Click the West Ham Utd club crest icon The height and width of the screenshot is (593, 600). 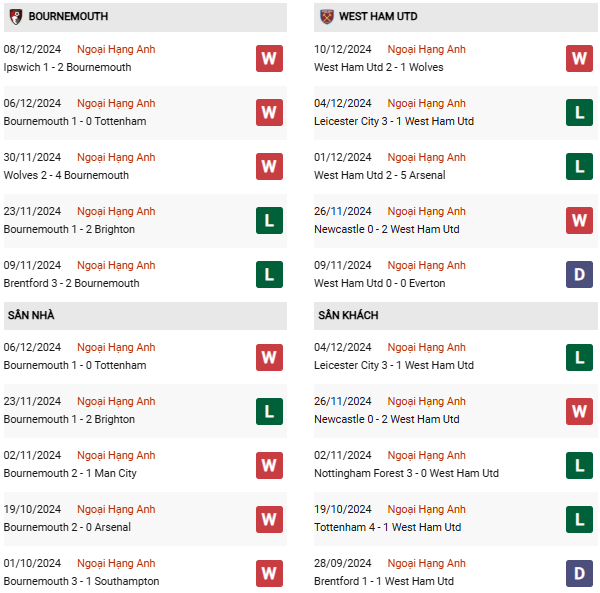(x=327, y=17)
